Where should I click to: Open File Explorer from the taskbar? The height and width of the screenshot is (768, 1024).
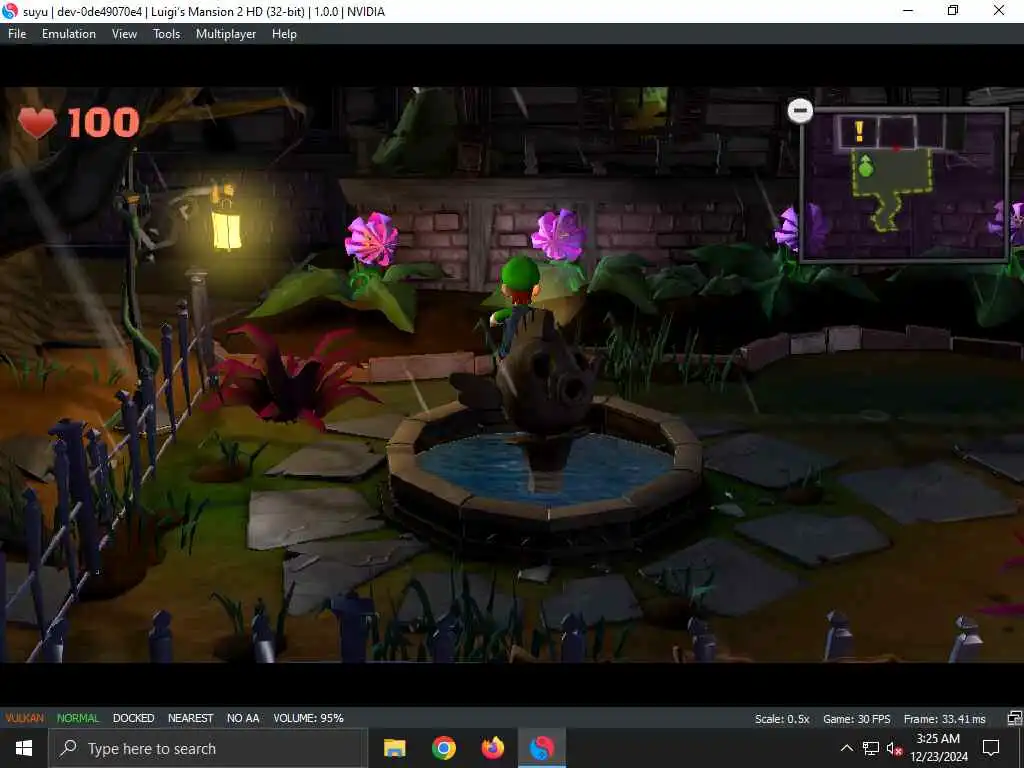[x=394, y=748]
